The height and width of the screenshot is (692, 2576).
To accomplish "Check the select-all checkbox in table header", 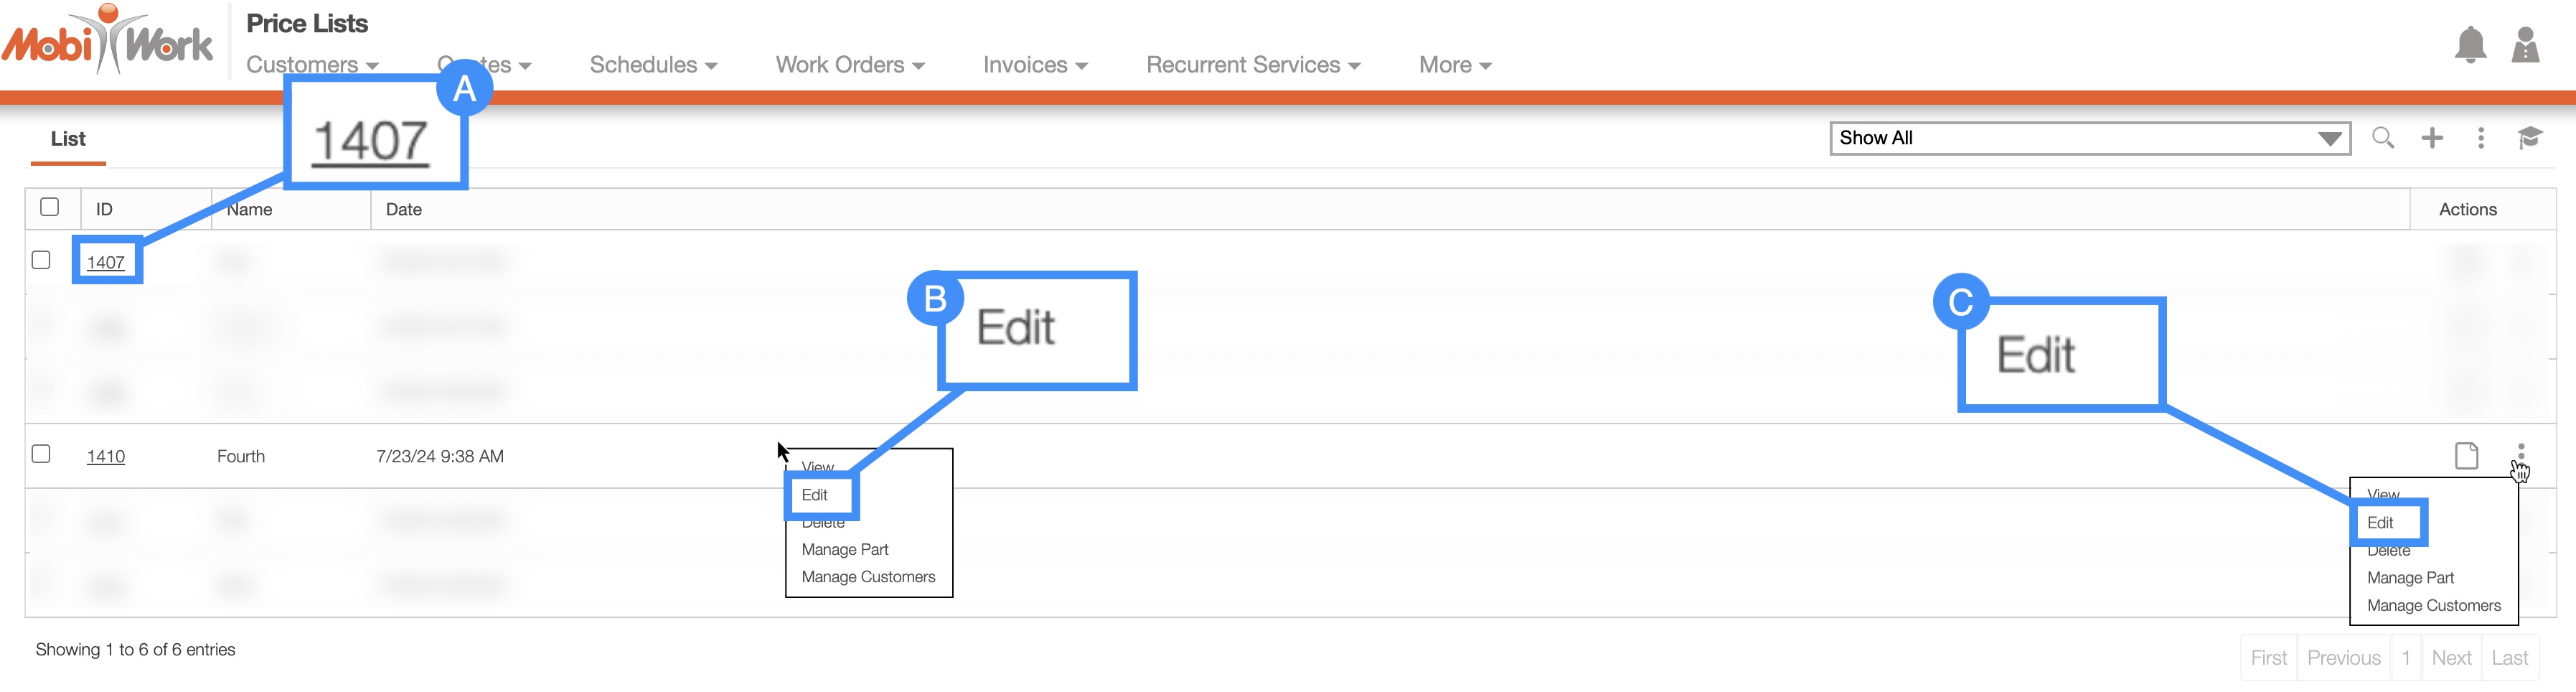I will (x=49, y=207).
